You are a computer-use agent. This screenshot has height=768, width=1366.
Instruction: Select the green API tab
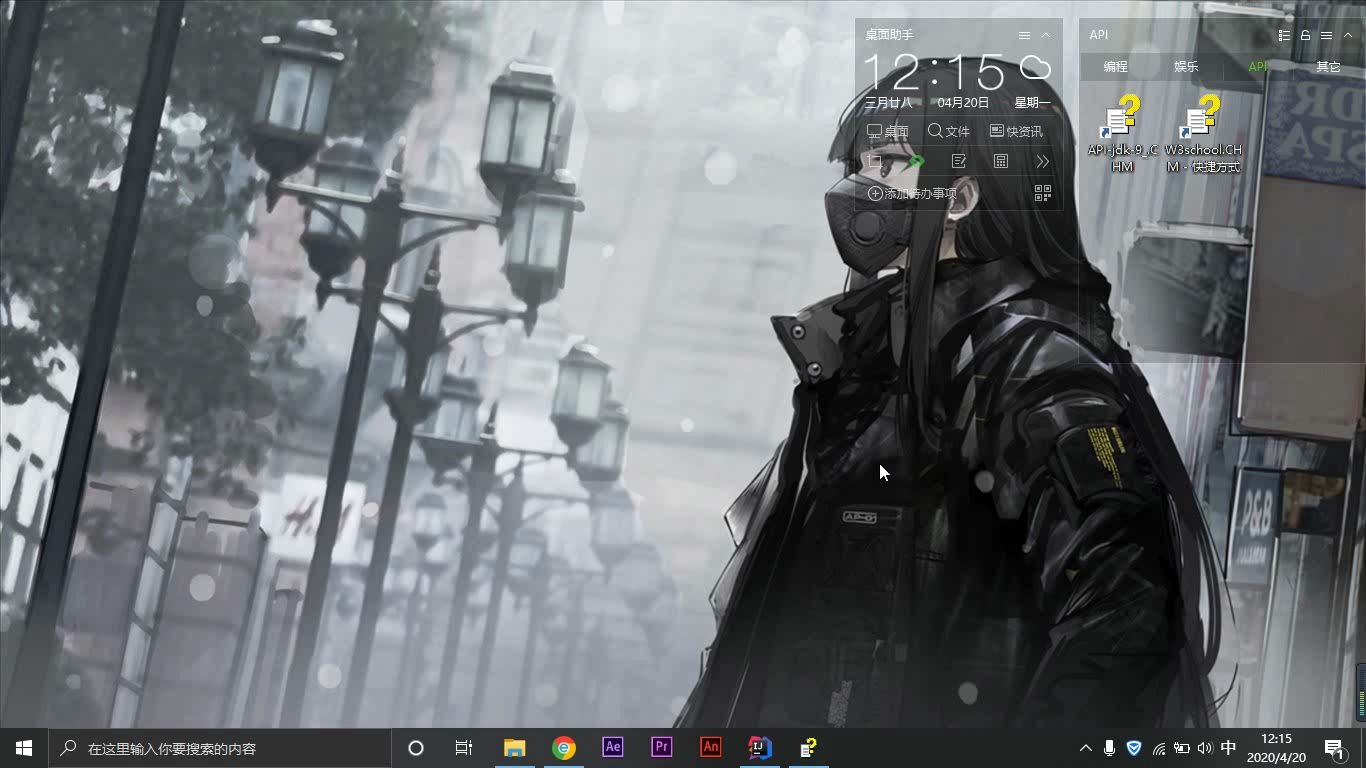1258,67
